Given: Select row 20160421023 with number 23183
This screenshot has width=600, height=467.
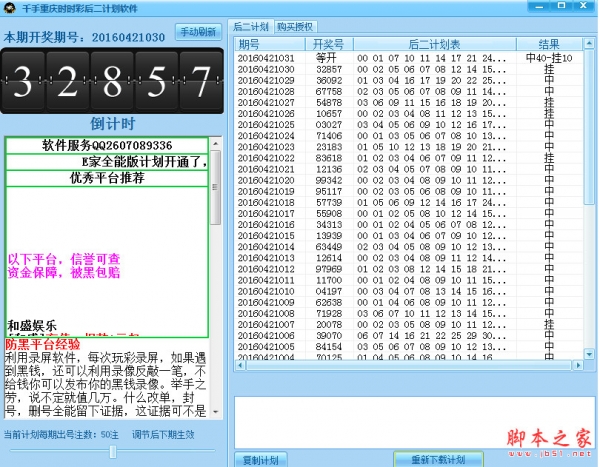Looking at the screenshot, I should point(409,147).
